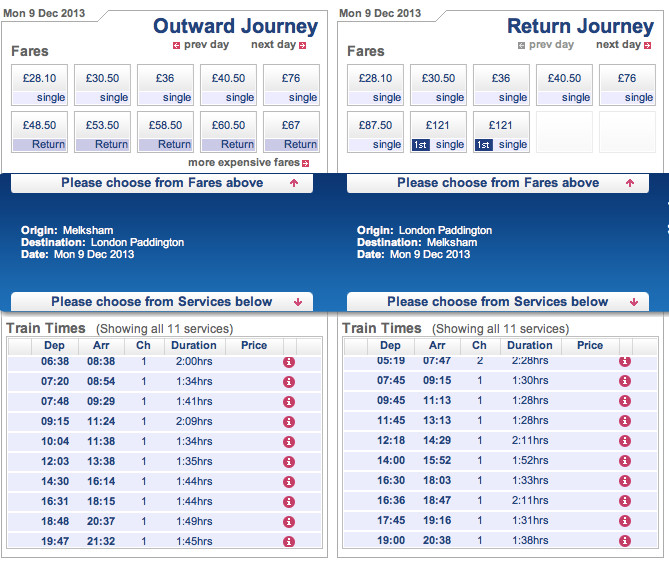
Task: Select return £121 1st single fare
Action: pyautogui.click(x=438, y=133)
